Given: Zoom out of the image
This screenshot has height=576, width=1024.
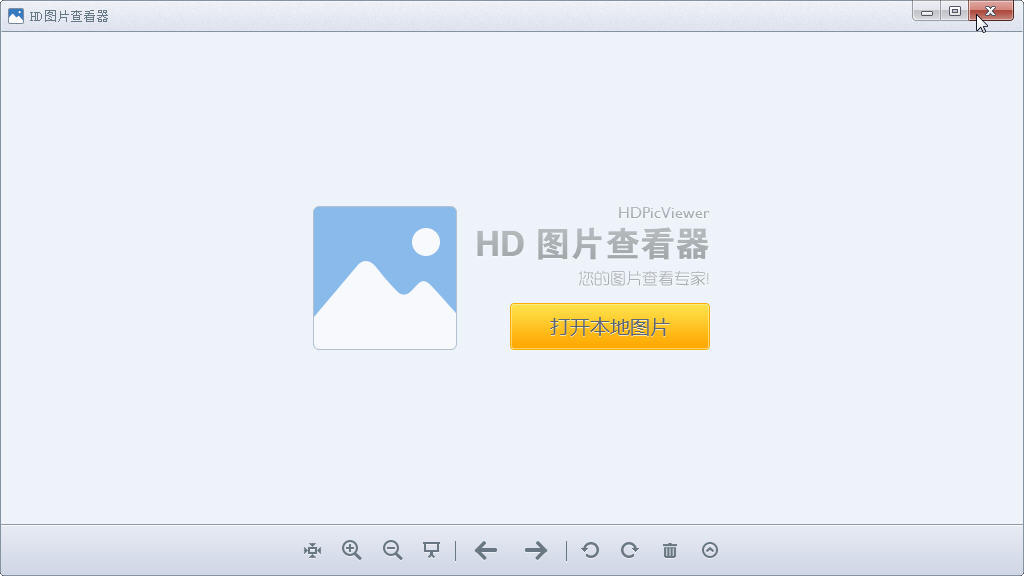Looking at the screenshot, I should click(x=391, y=550).
